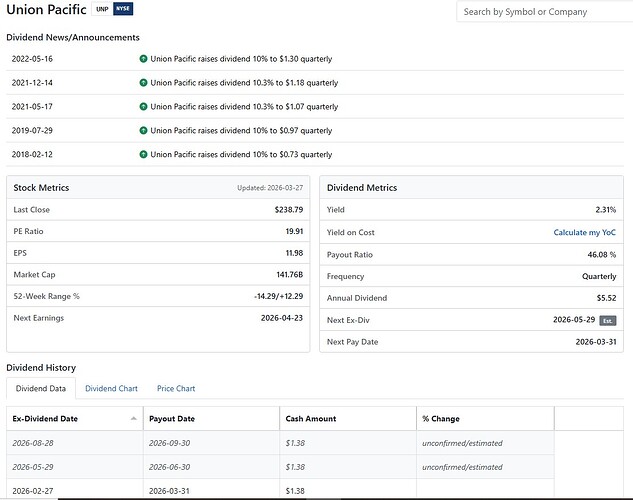Click green up-arrow icon for 2021-12-14 announcement
The height and width of the screenshot is (500, 633).
(143, 83)
